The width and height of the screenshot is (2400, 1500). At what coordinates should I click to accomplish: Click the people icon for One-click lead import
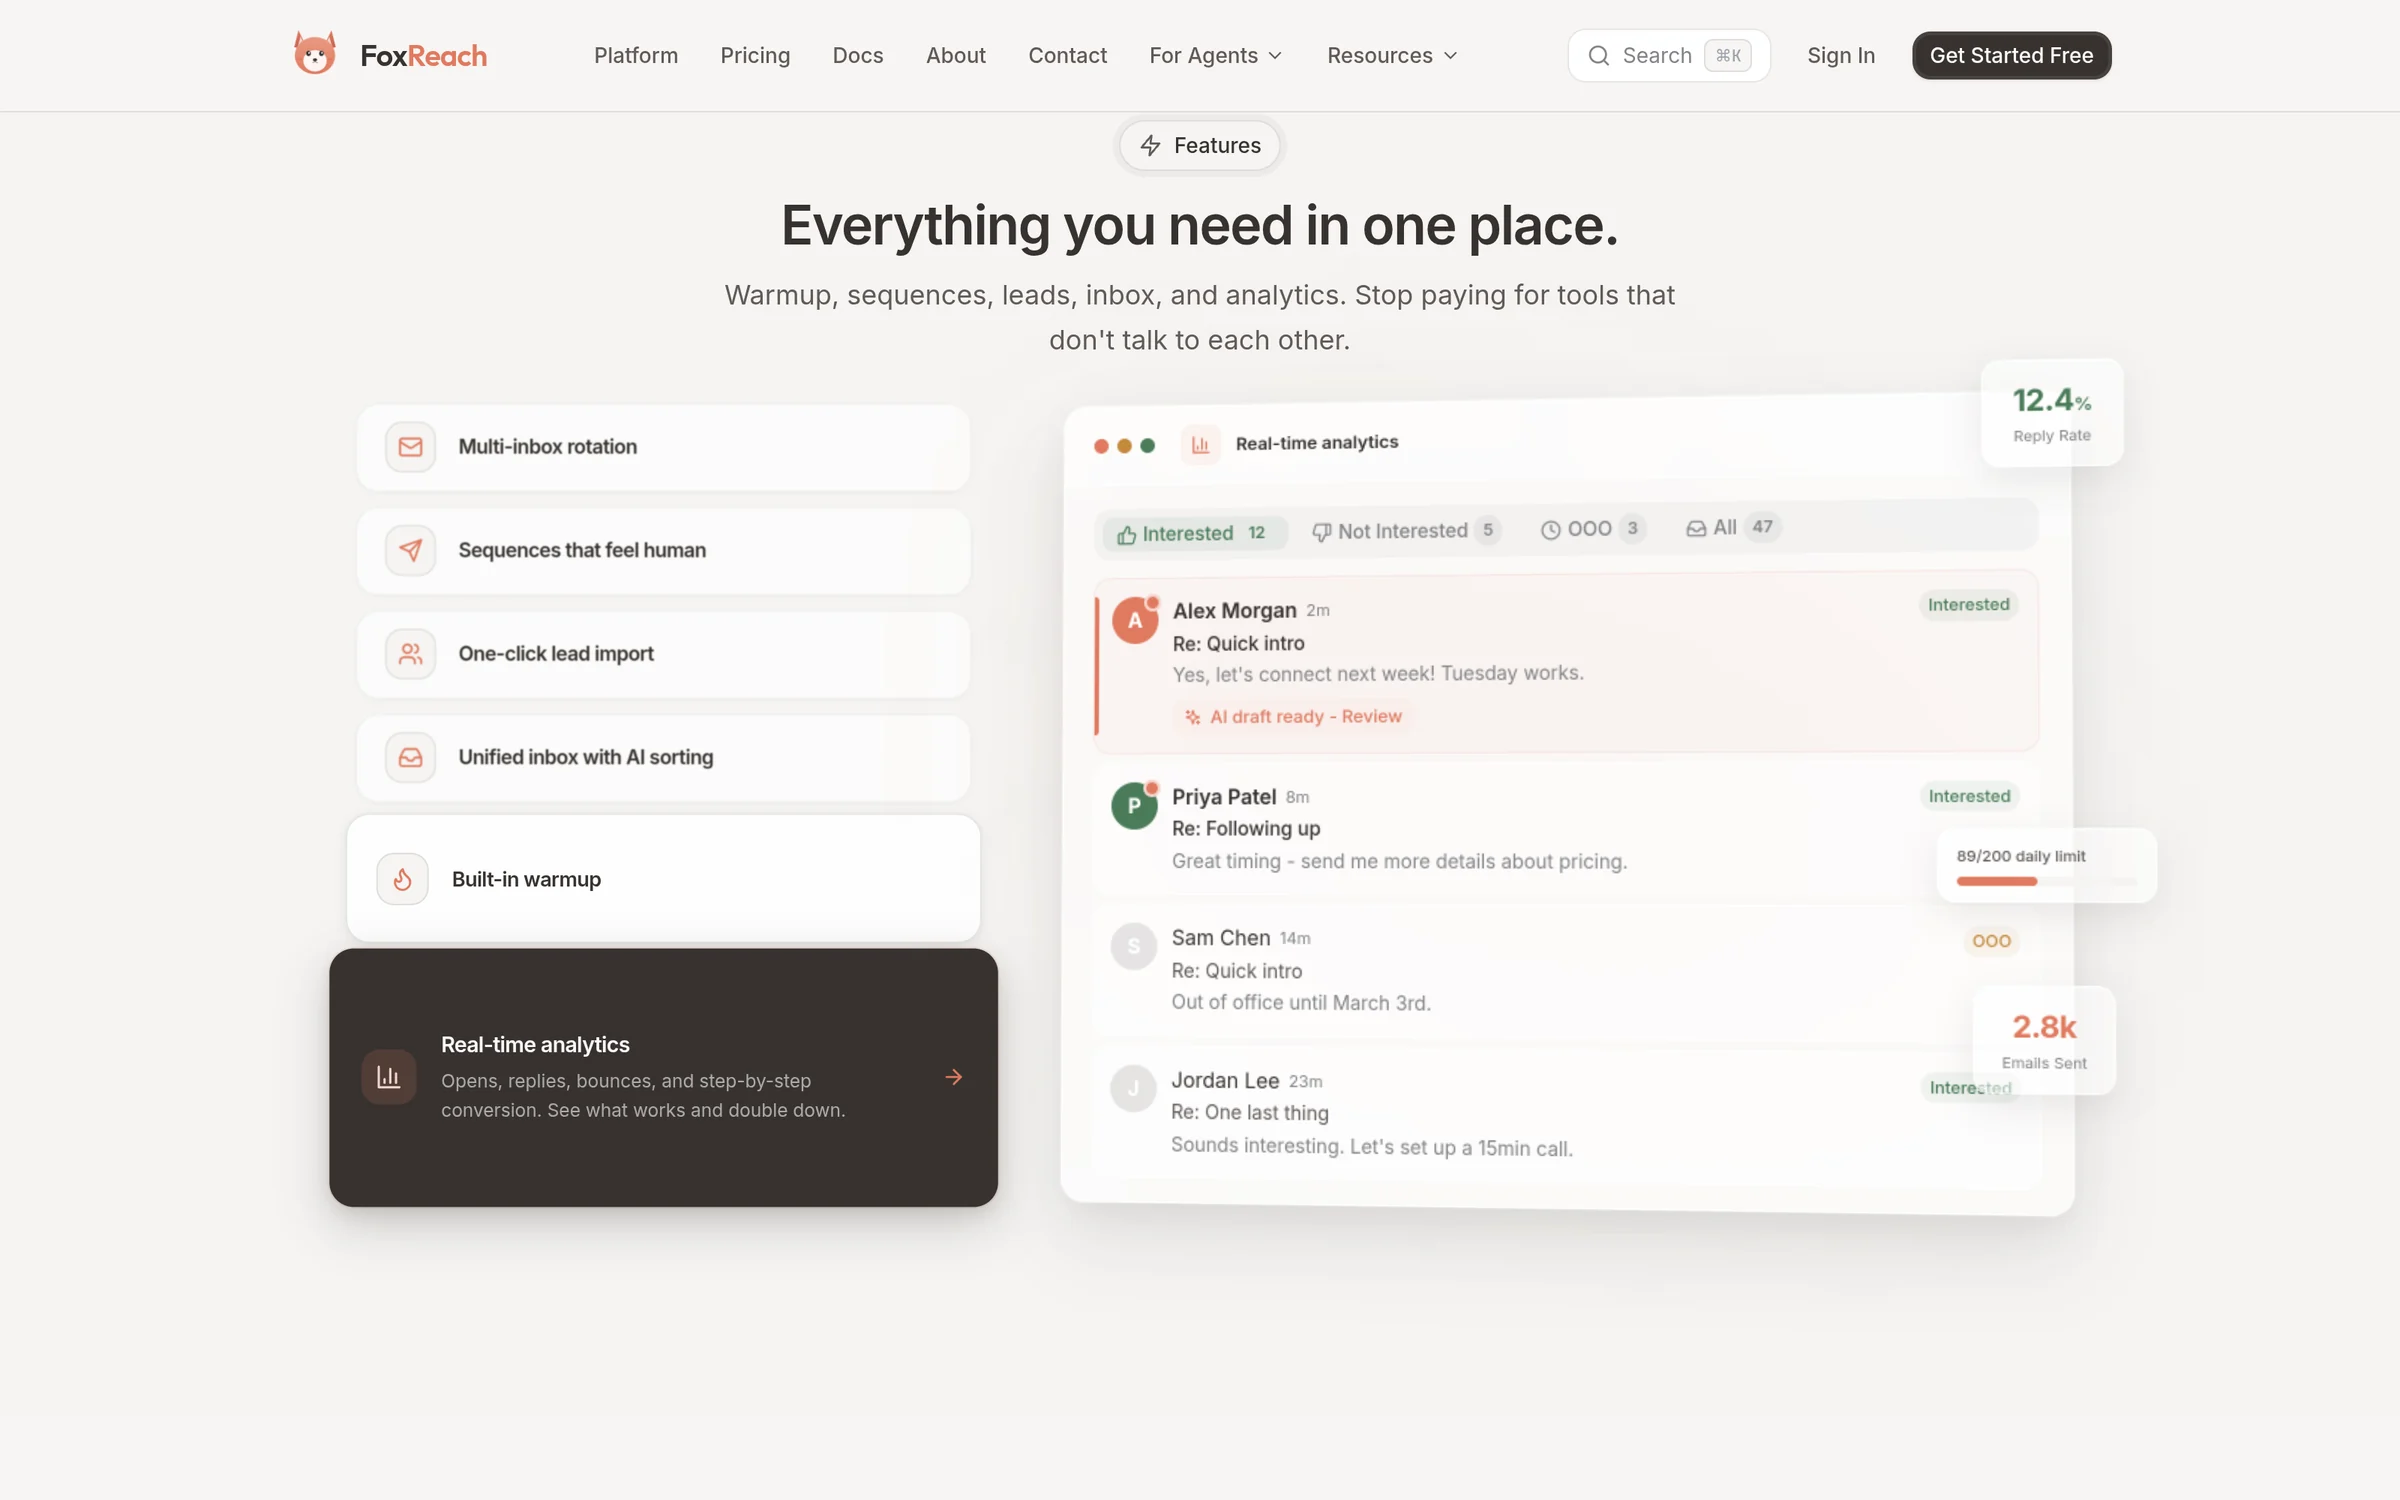[410, 654]
